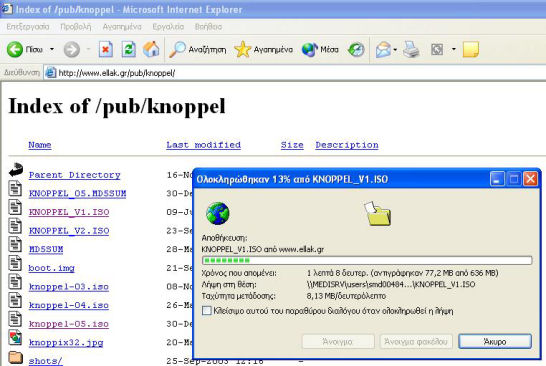This screenshot has height=366, width=546.
Task: Stop page loading with red X icon
Action: [106, 49]
